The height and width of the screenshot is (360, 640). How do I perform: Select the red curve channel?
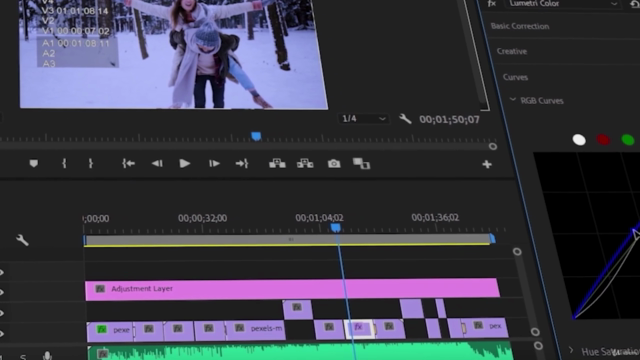click(603, 140)
